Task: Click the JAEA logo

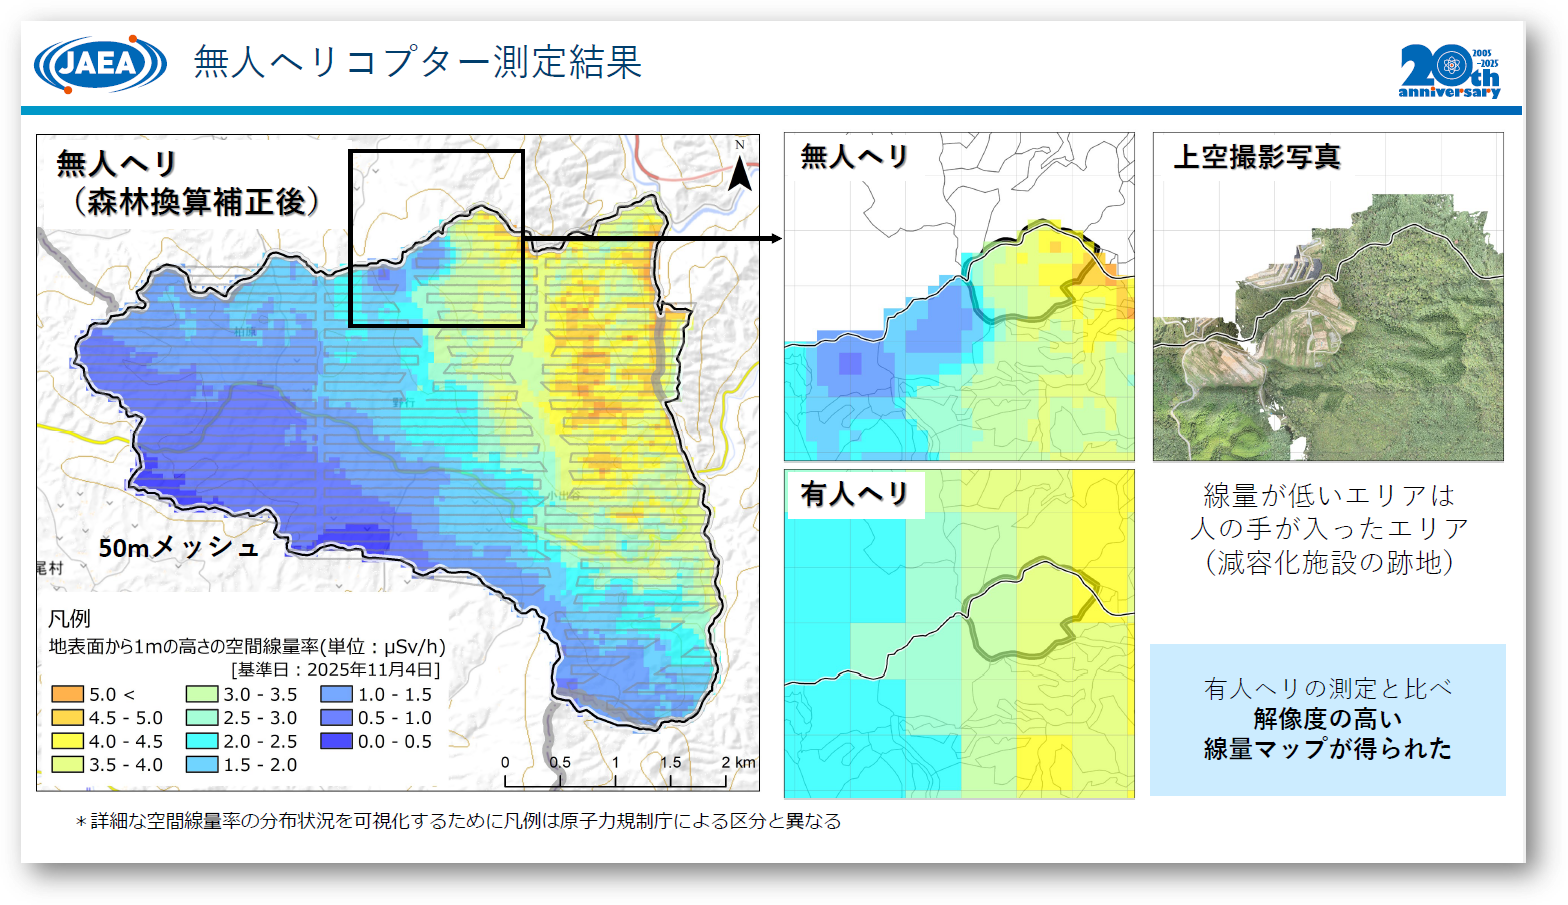Action: pyautogui.click(x=100, y=64)
